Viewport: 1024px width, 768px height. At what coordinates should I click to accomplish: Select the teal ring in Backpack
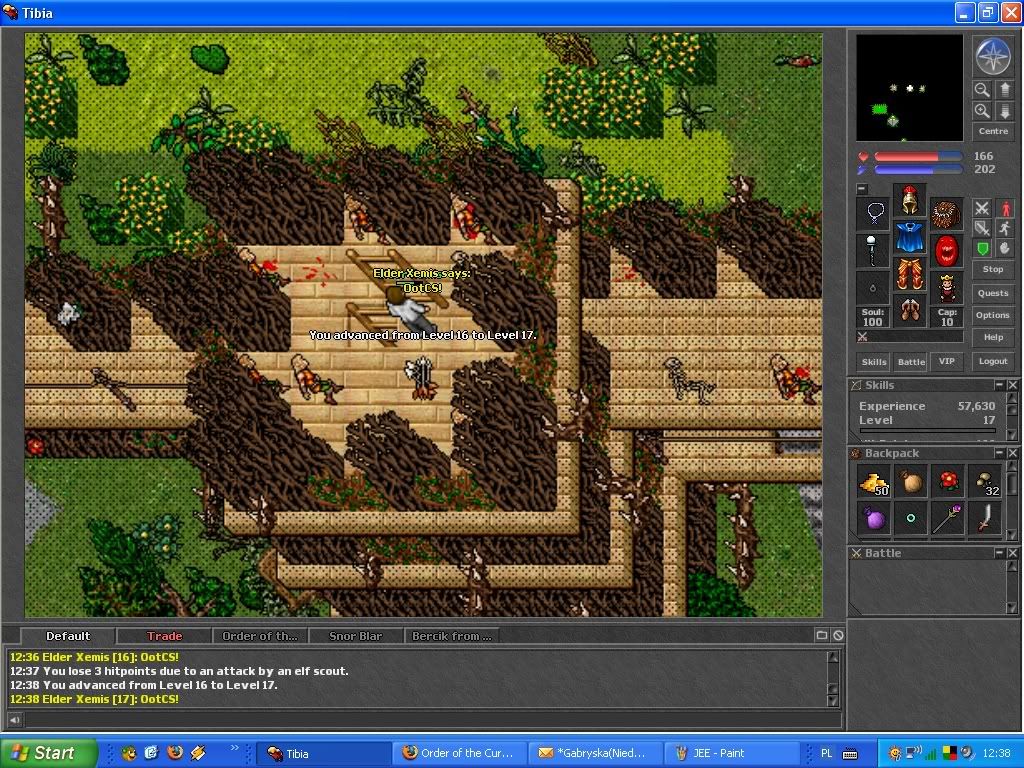[911, 519]
